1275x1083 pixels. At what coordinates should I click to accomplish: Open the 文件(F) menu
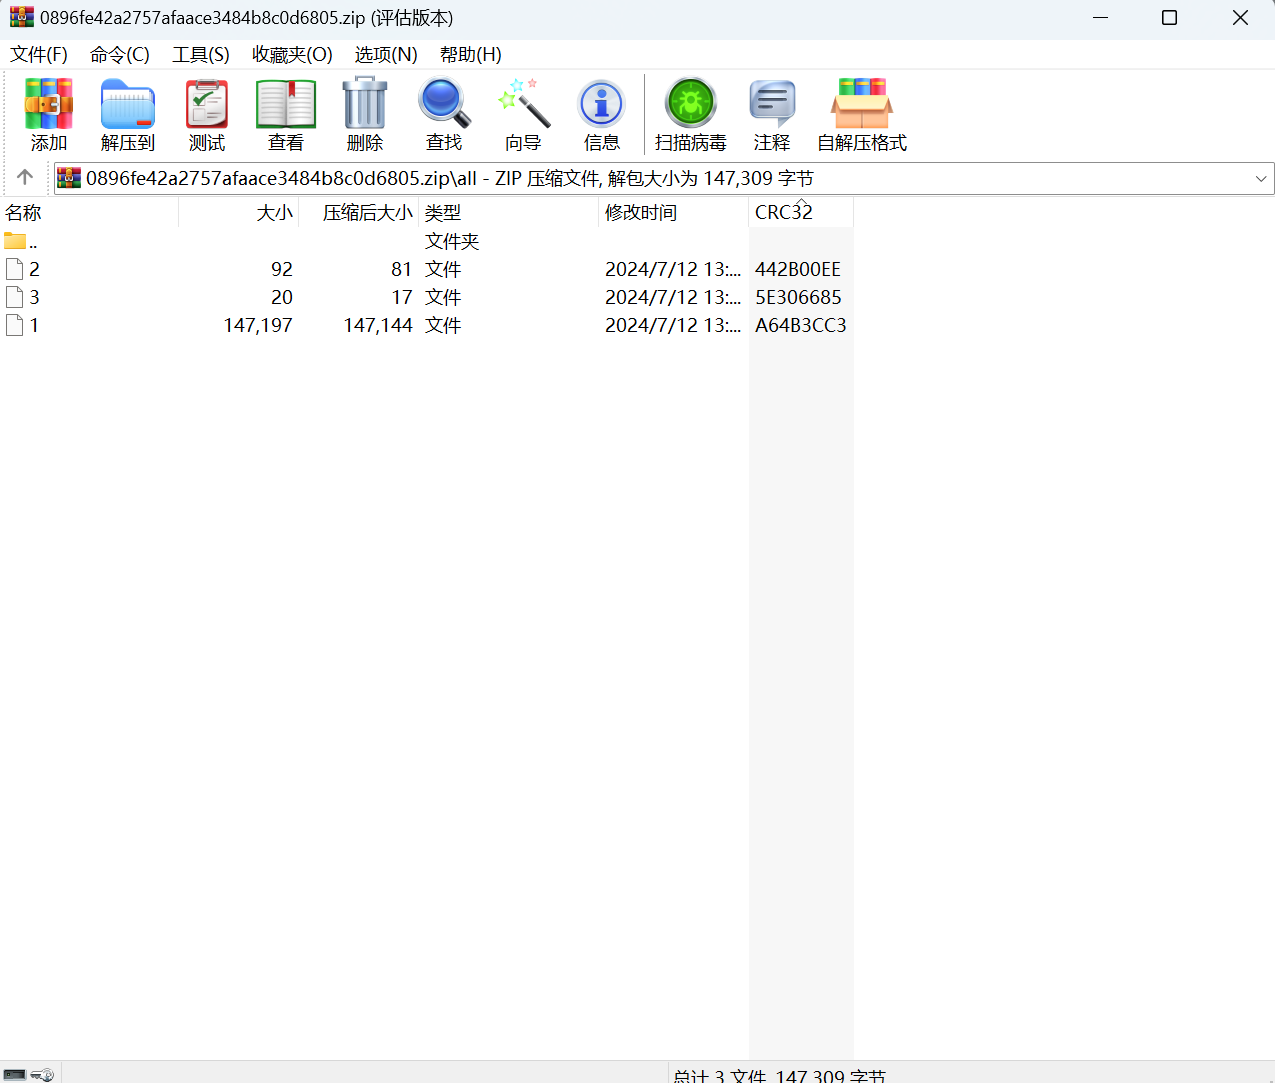(39, 55)
